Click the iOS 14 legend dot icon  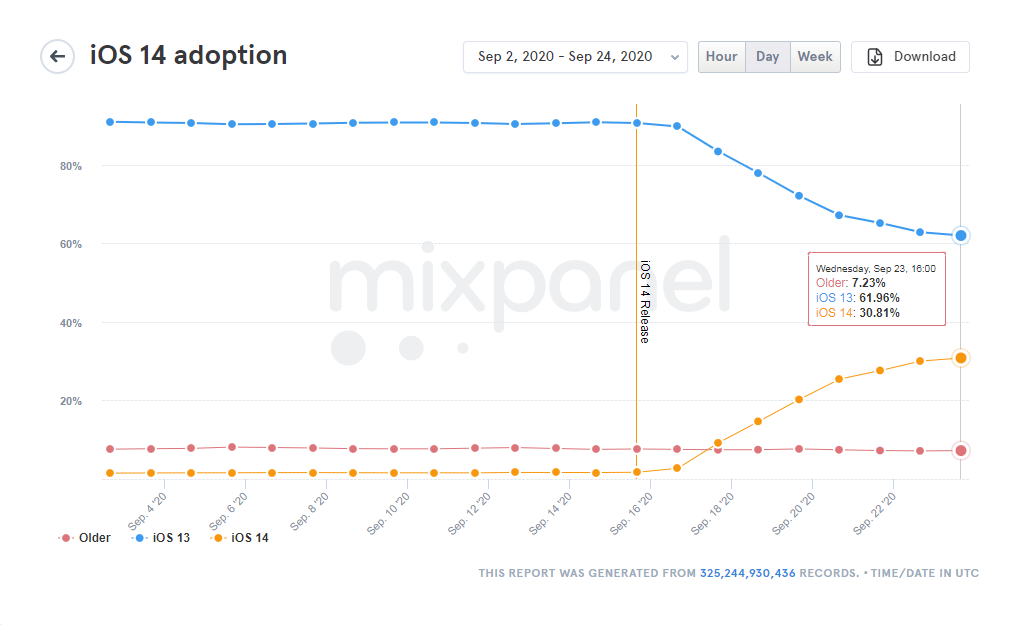(x=217, y=538)
